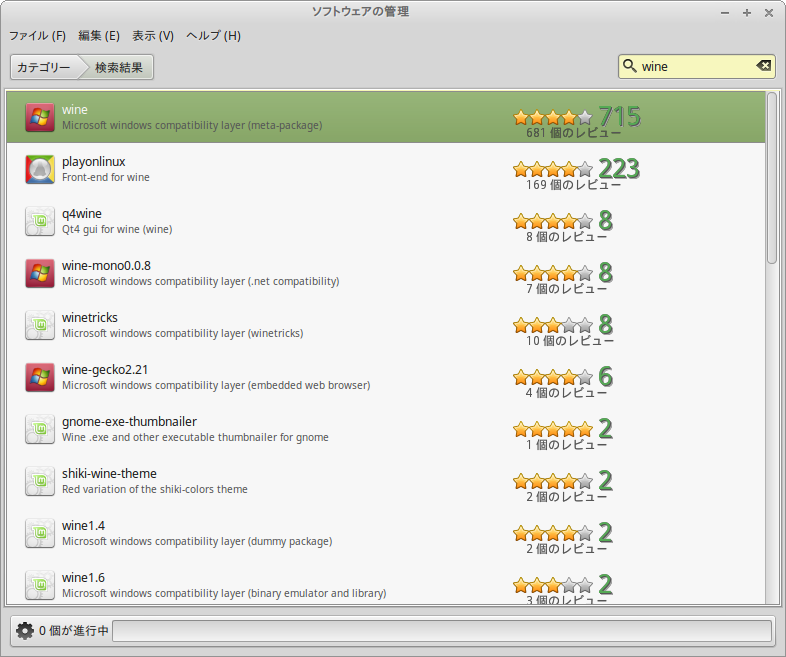Screen dimensions: 786x657
Task: Click '4 個のレビュー' for wine-gecko
Action: (566, 393)
